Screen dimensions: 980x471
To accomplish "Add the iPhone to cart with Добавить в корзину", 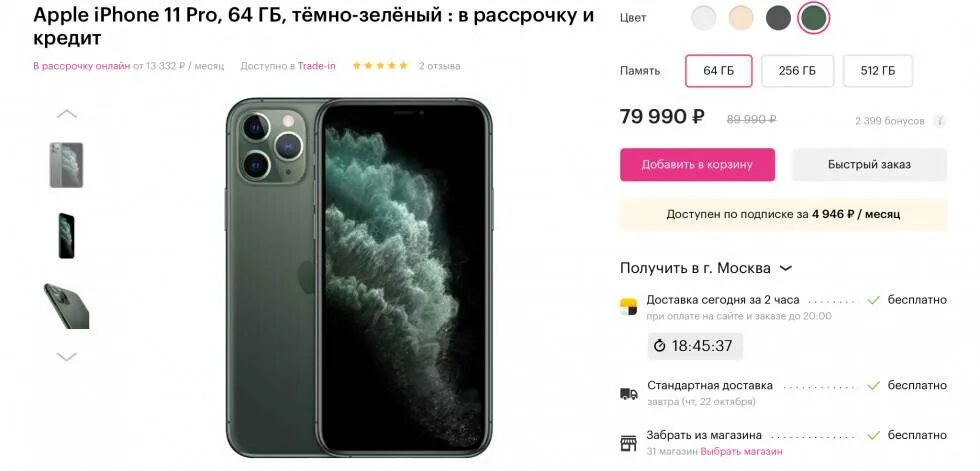I will pos(698,165).
